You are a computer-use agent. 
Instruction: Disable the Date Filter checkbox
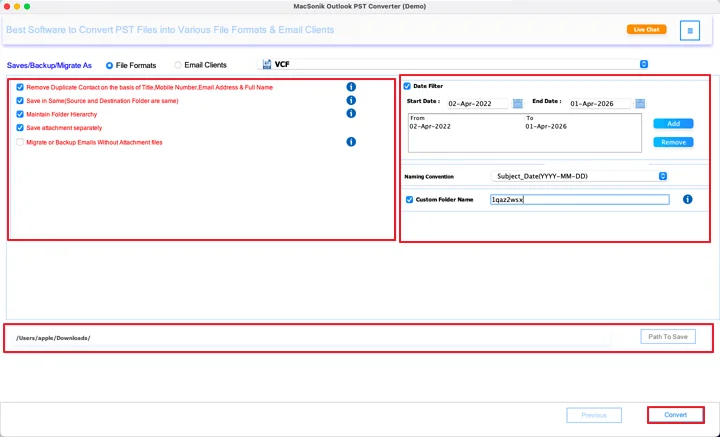[407, 86]
